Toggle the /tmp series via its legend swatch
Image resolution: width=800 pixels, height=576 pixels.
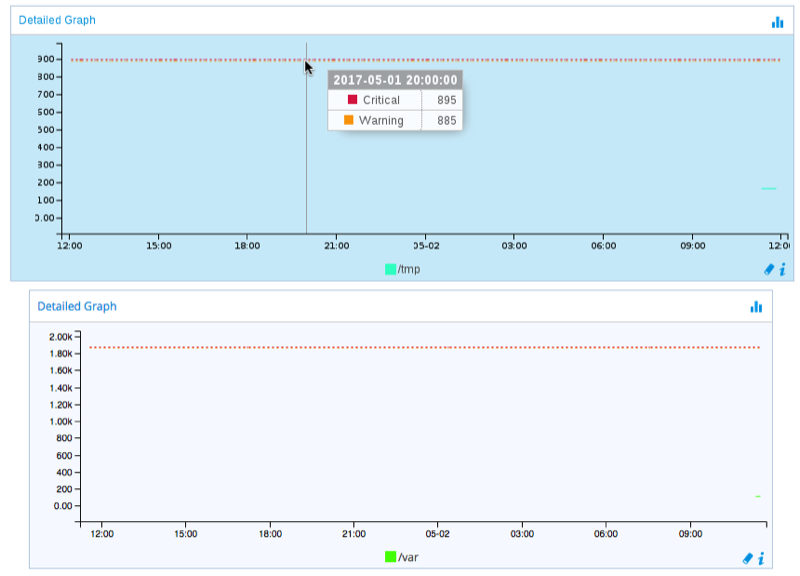click(390, 269)
